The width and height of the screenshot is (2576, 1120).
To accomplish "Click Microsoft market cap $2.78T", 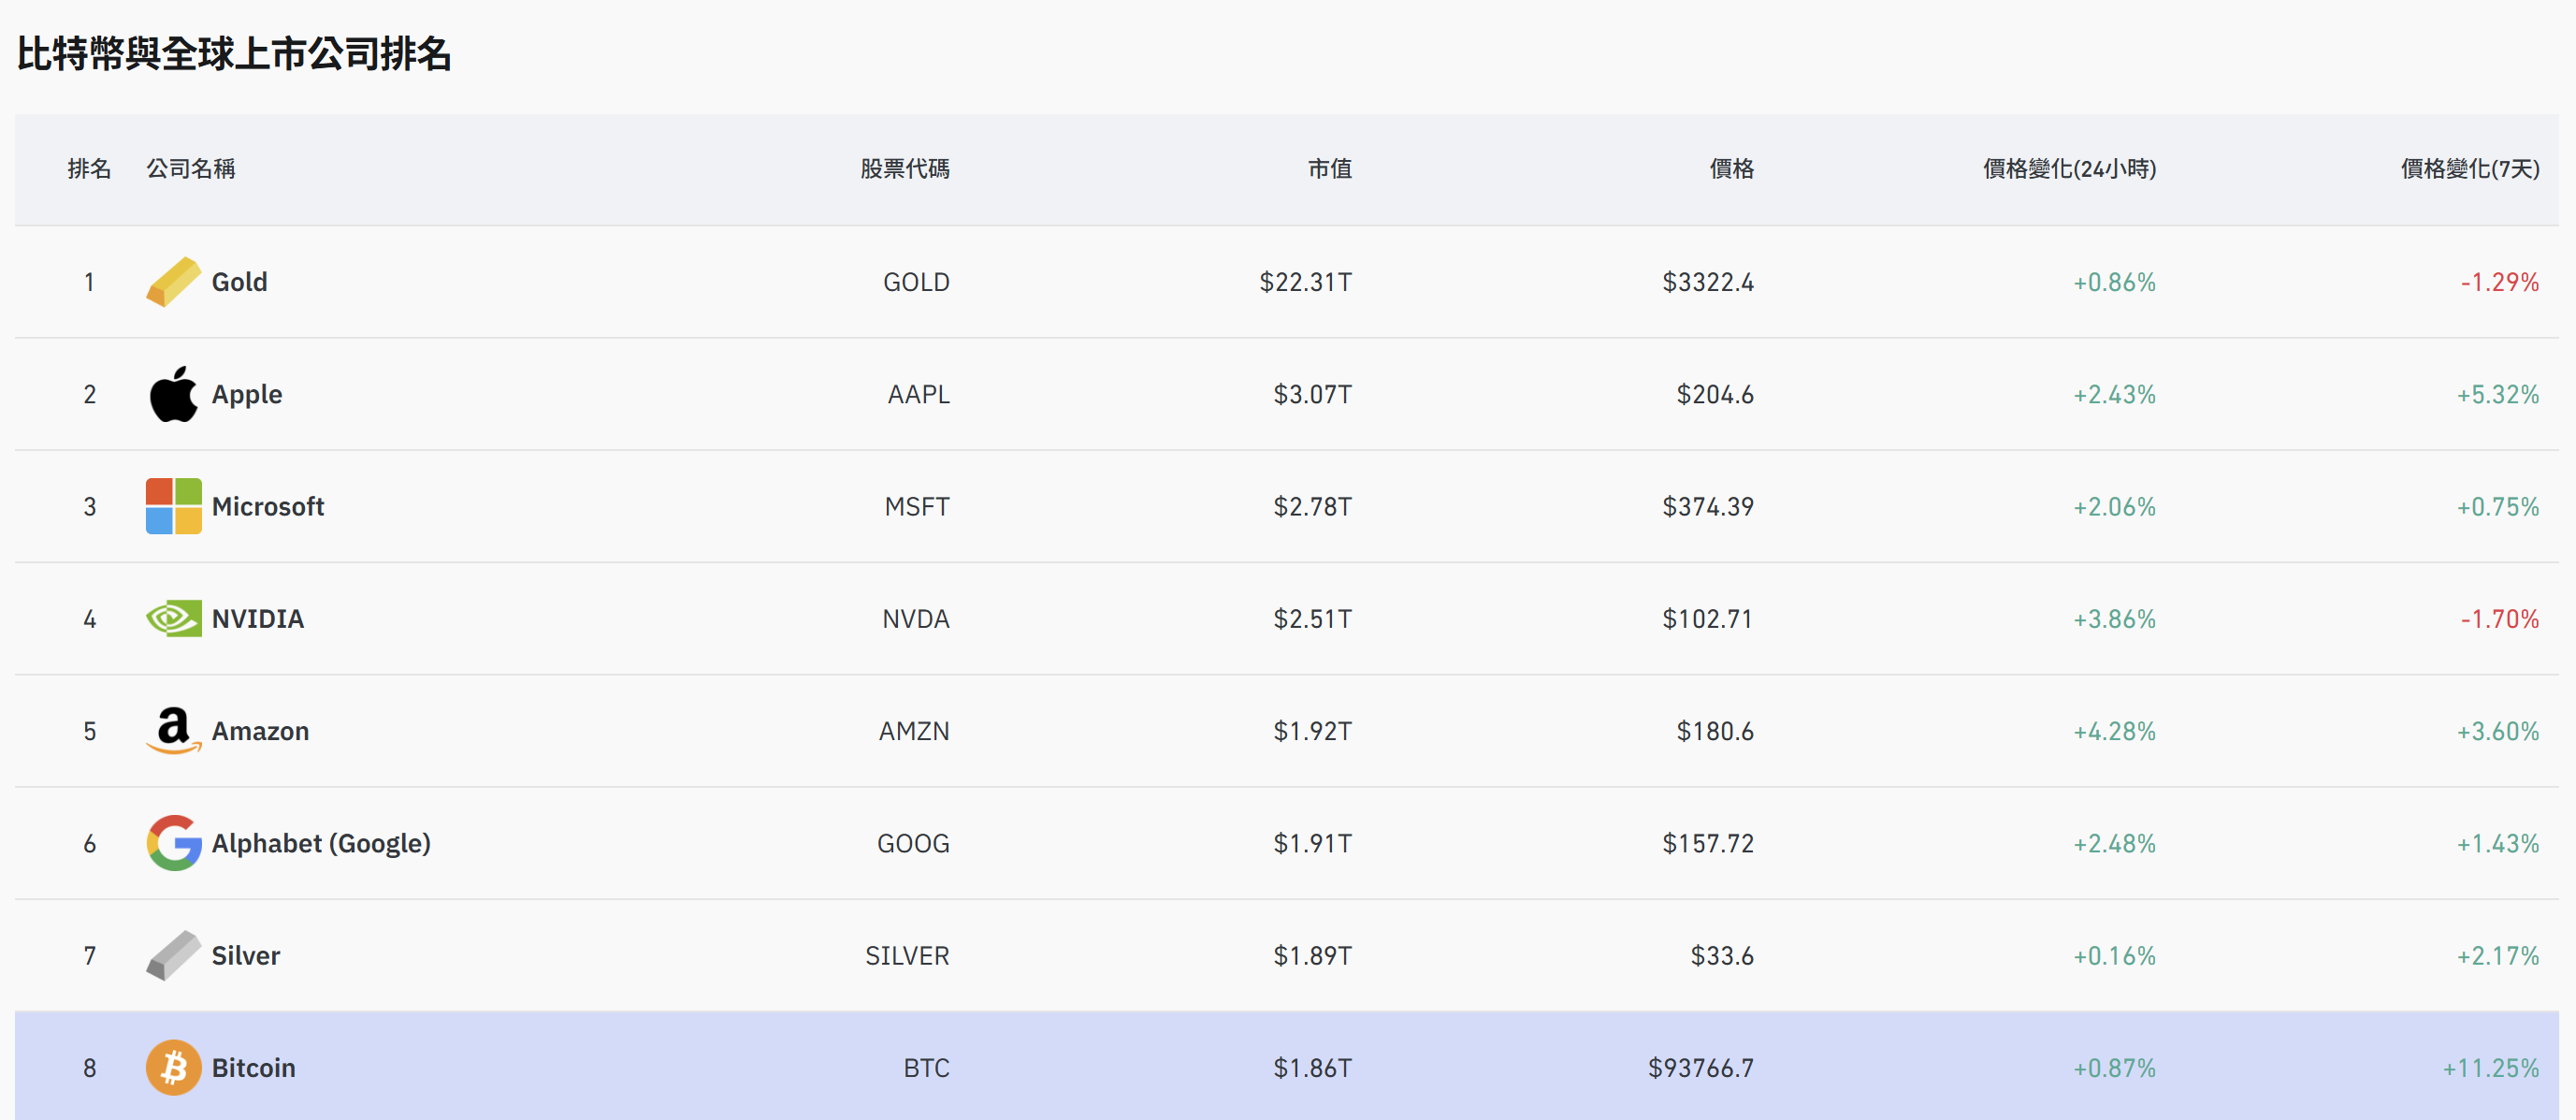I will point(1312,507).
